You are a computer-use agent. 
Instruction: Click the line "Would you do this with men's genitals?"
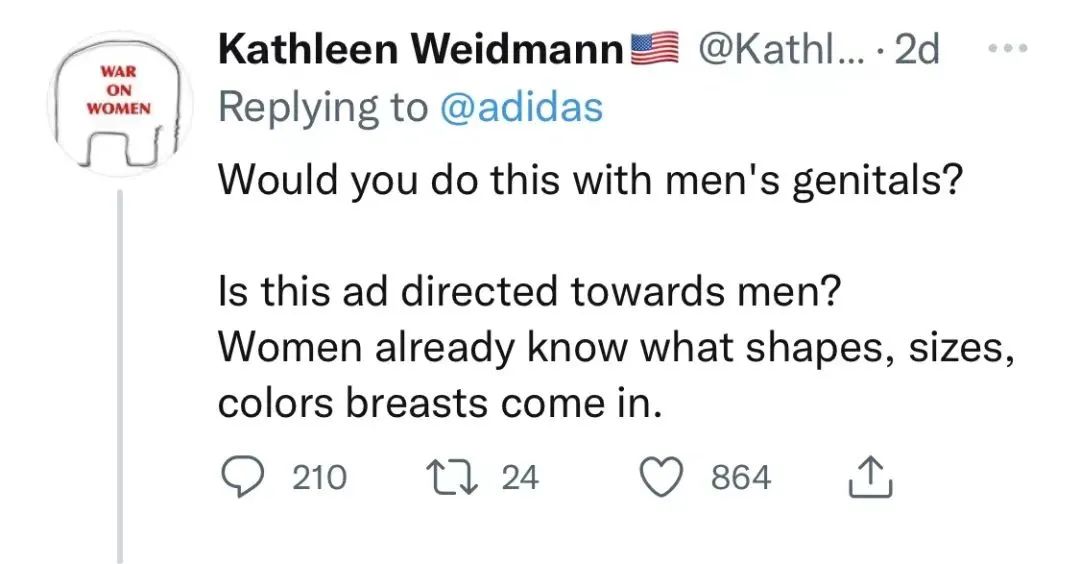tap(589, 181)
